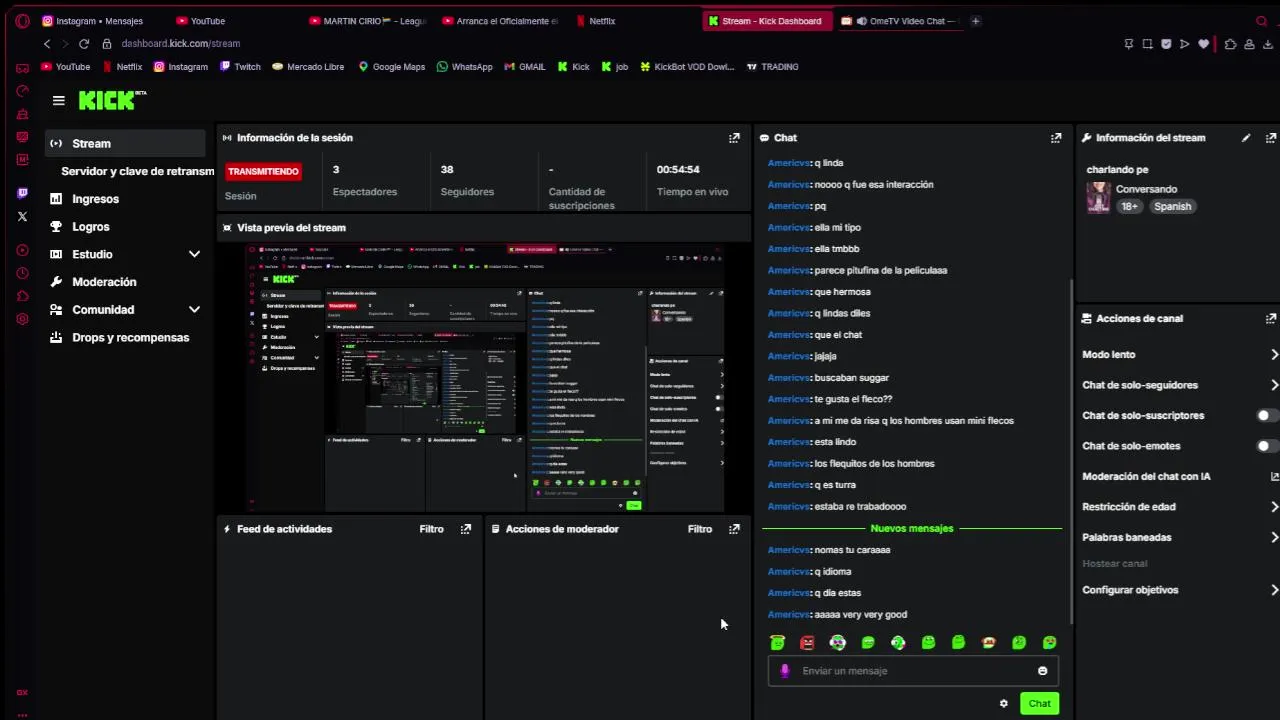Reload the page in browser toolbar
Viewport: 1280px width, 720px height.
click(84, 44)
